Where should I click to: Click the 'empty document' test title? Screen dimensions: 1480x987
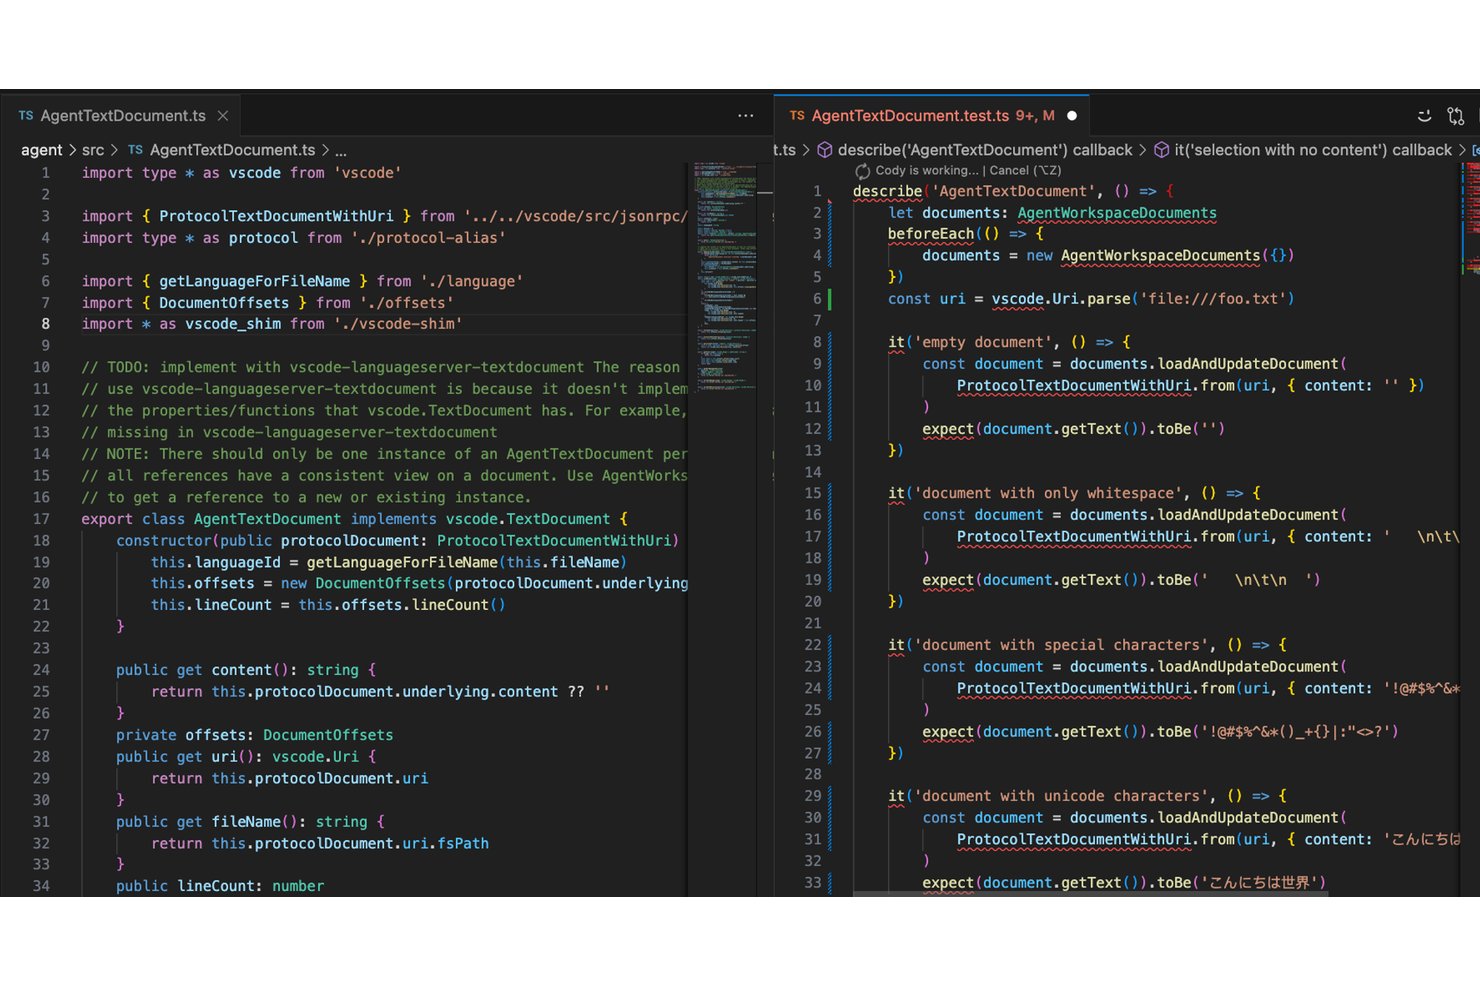click(983, 342)
